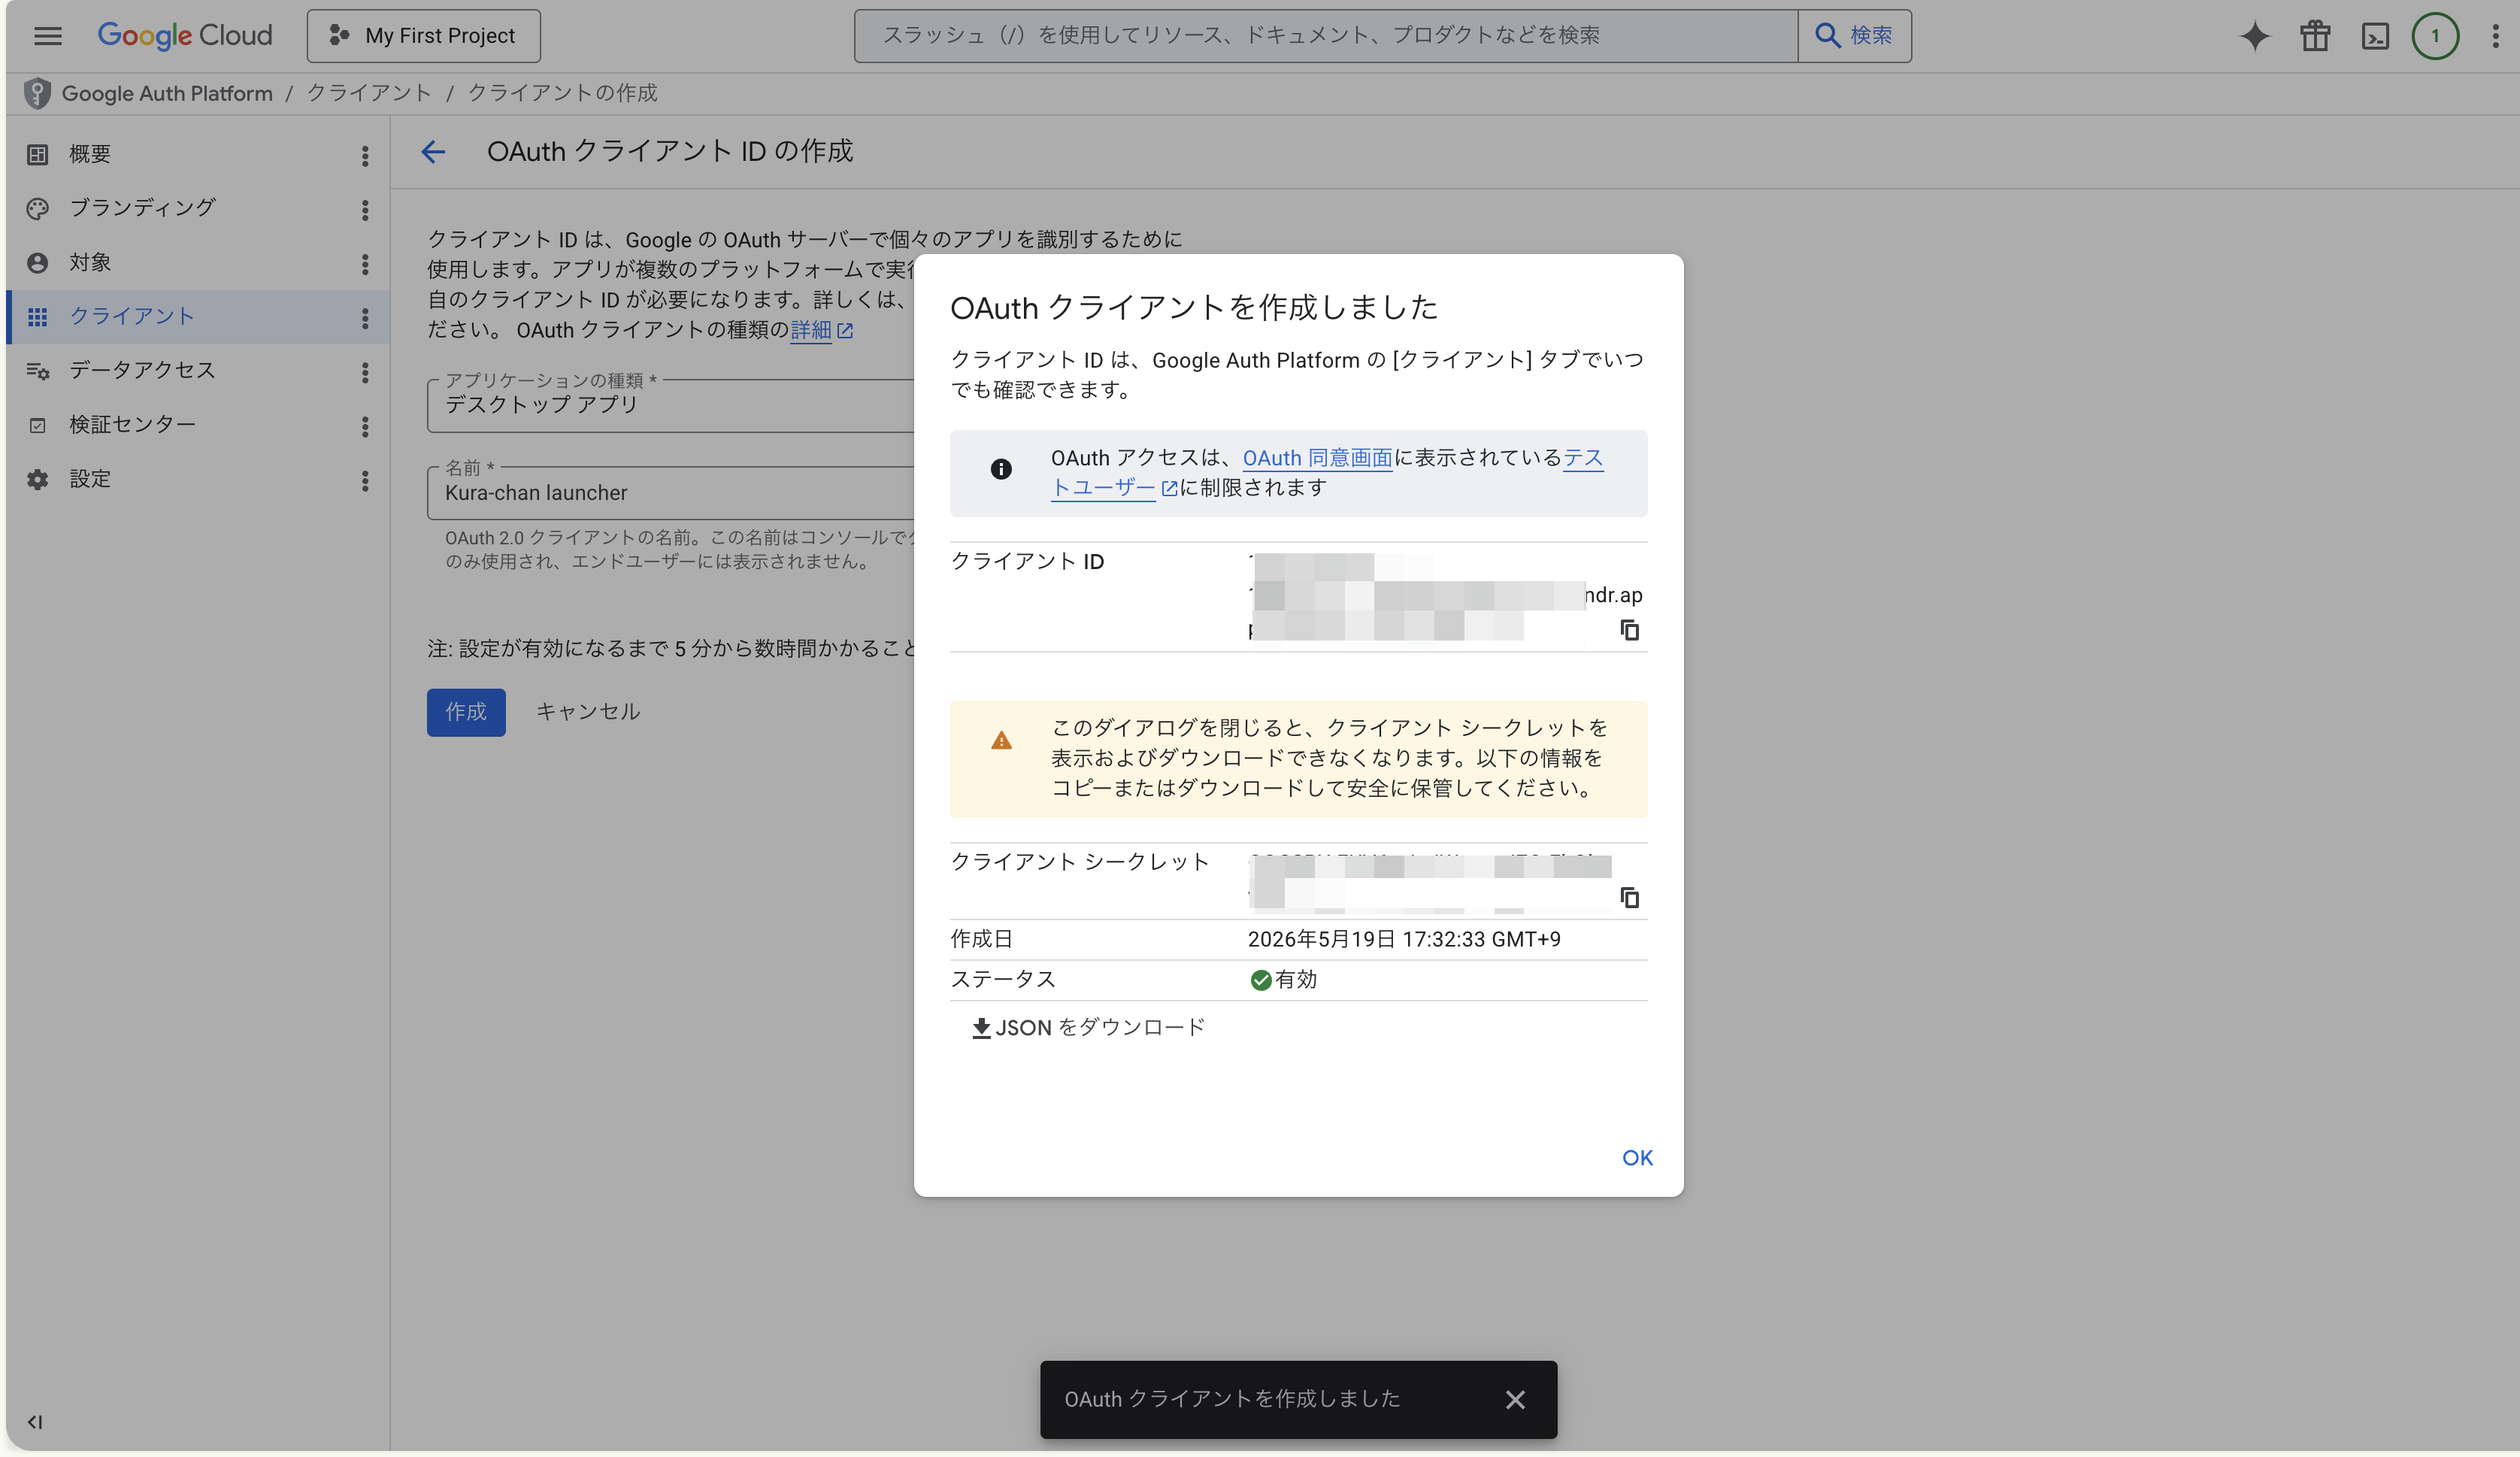2520x1457 pixels.
Task: Open the three-dot menu beside 設定
Action: pyautogui.click(x=365, y=480)
